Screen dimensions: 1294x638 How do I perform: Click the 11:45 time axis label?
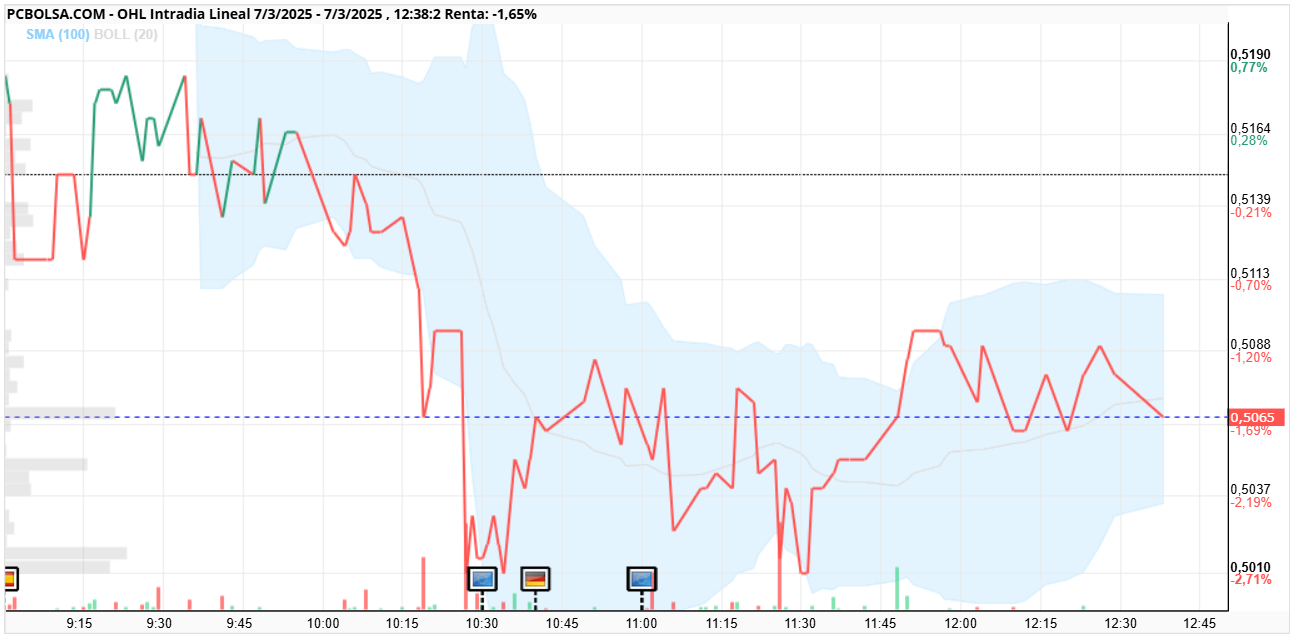[x=881, y=623]
